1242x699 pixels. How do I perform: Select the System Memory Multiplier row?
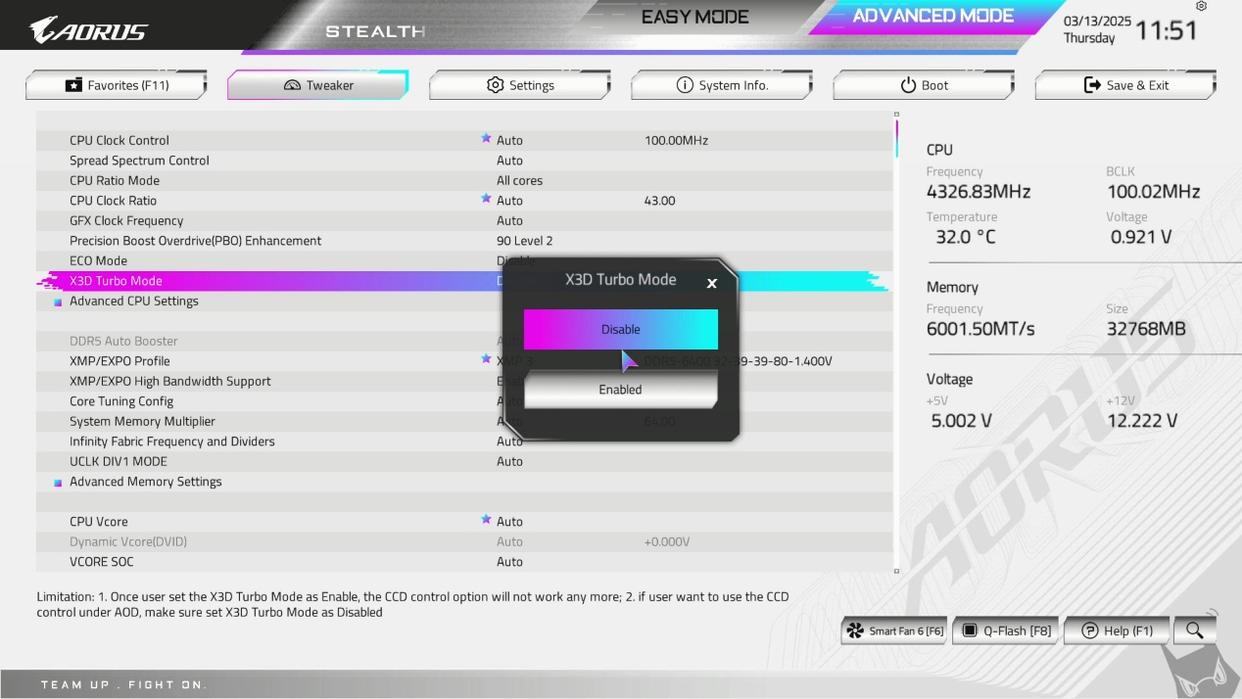point(464,421)
